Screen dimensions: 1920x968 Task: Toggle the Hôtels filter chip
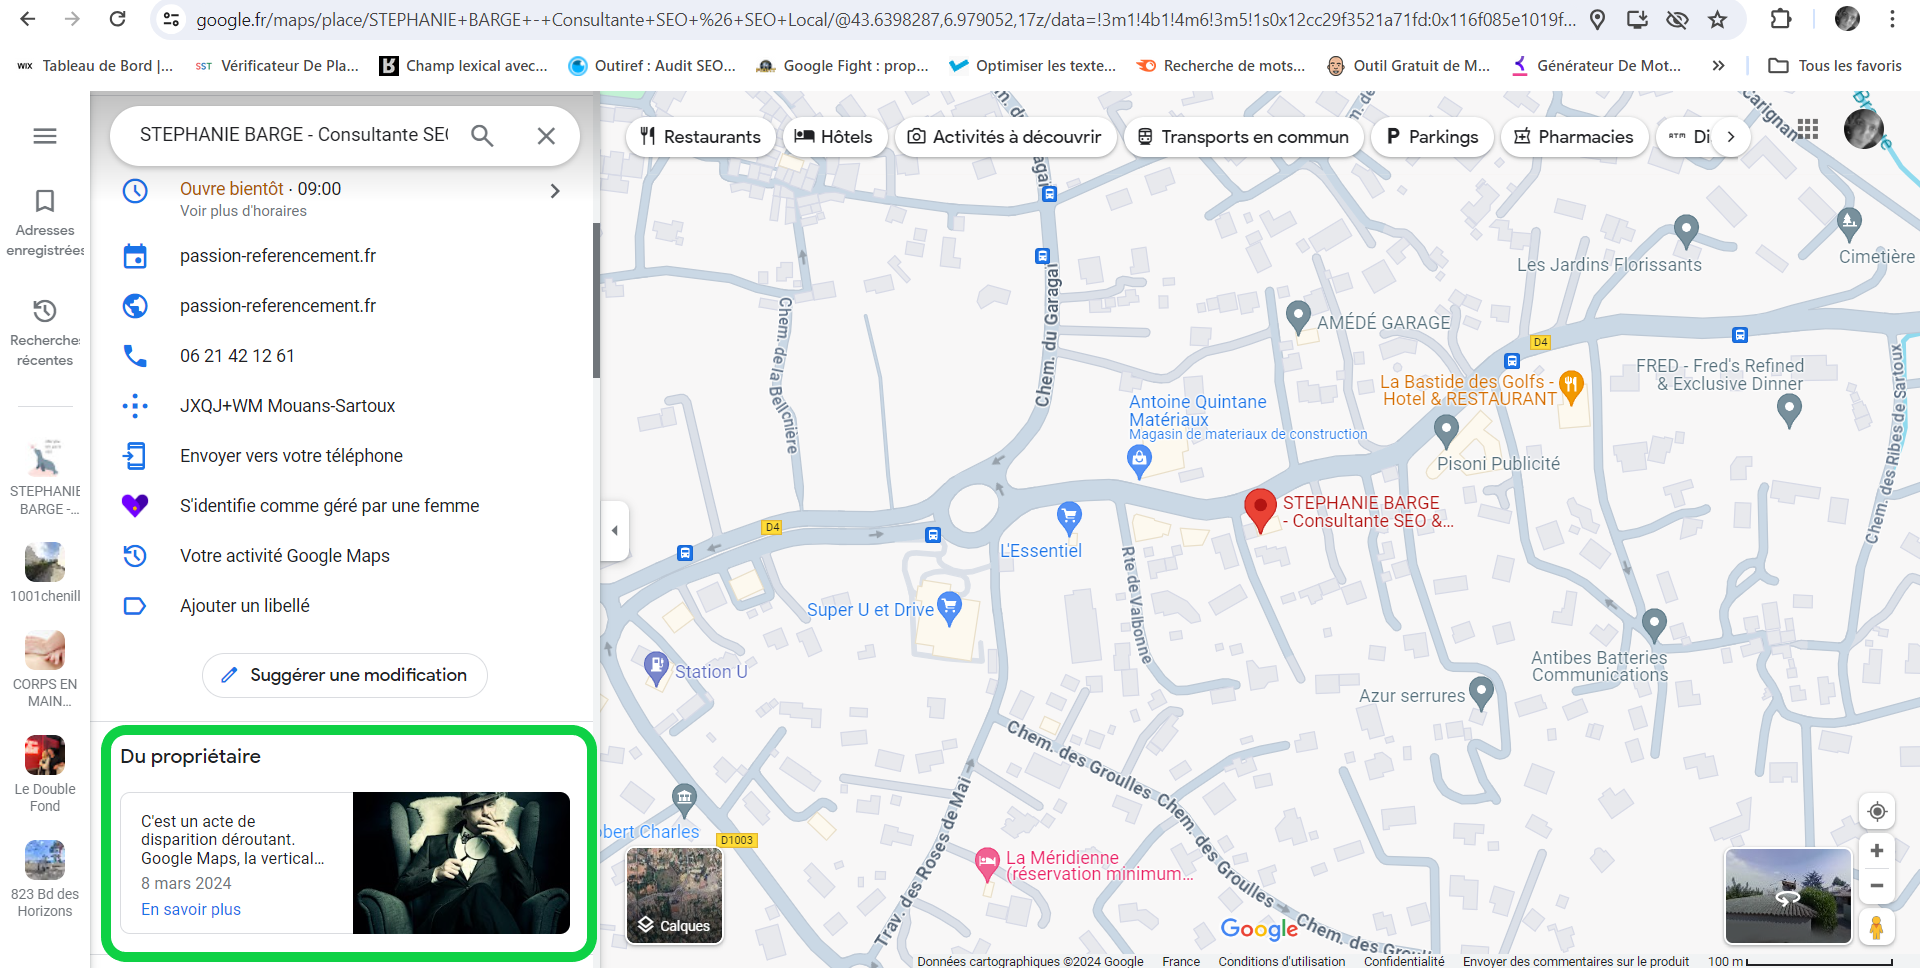834,137
